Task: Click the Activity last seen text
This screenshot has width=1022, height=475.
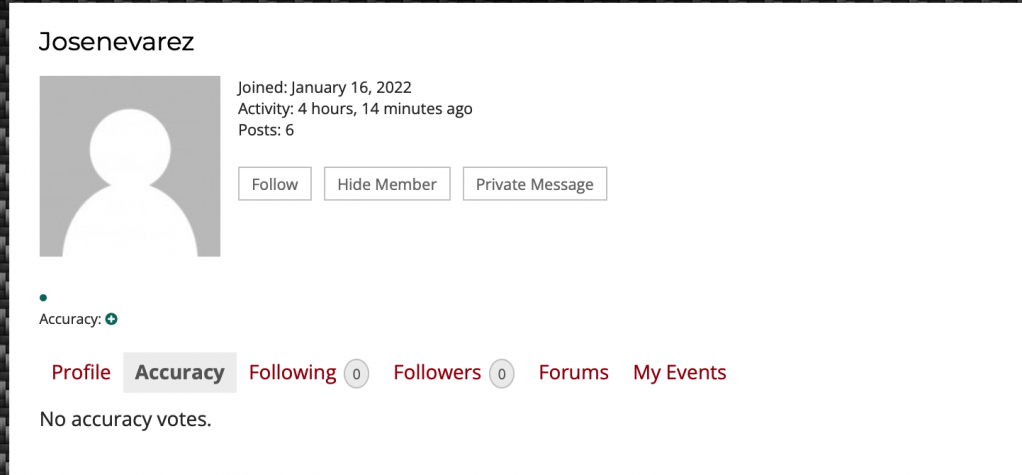Action: (x=355, y=108)
